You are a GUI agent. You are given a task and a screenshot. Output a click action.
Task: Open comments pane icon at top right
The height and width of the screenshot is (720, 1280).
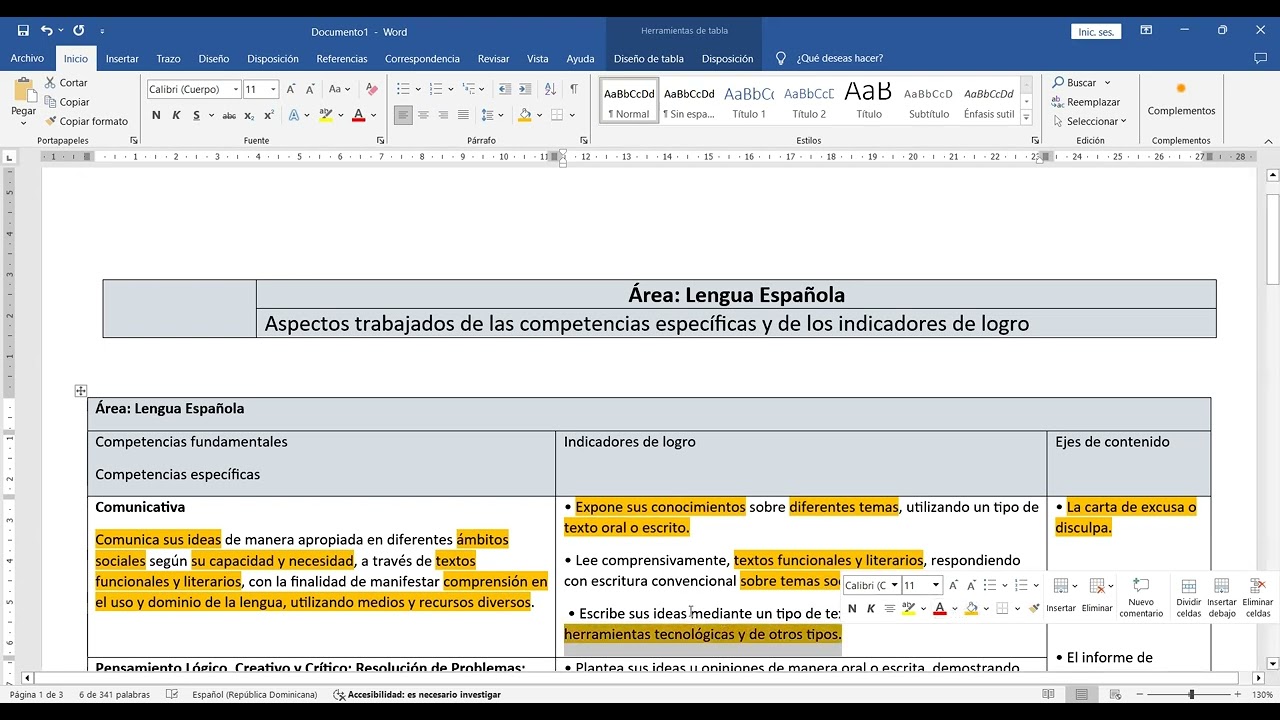[1260, 59]
